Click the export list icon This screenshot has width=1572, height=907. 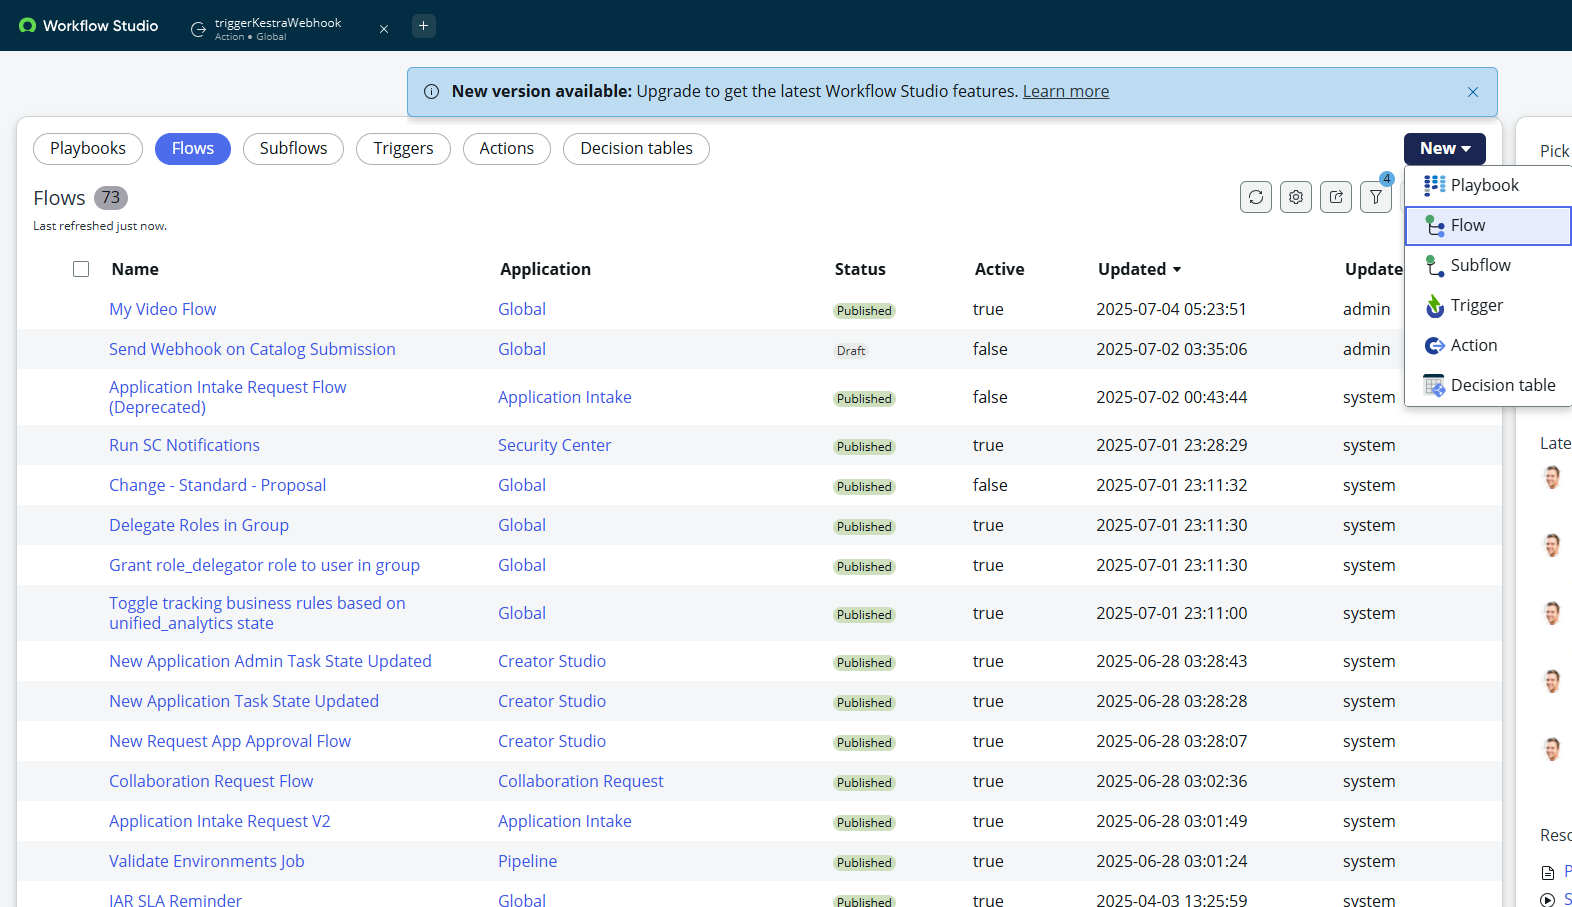[1336, 197]
